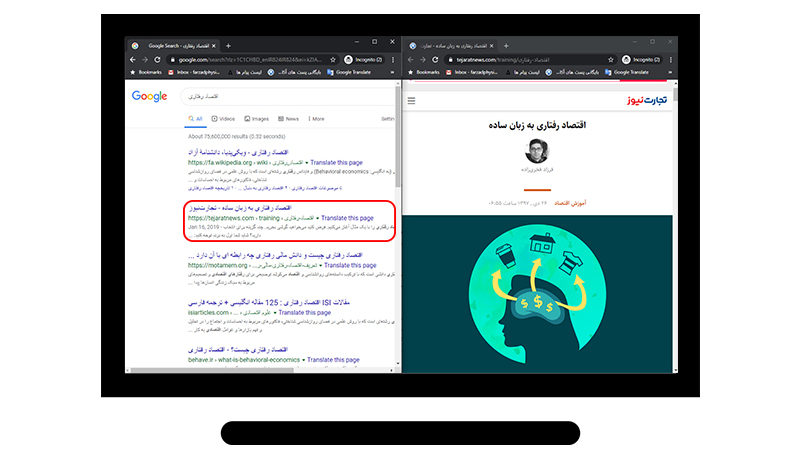Screen dimensions: 800x458
Task: Go forward in the Google Search window
Action: click(145, 60)
